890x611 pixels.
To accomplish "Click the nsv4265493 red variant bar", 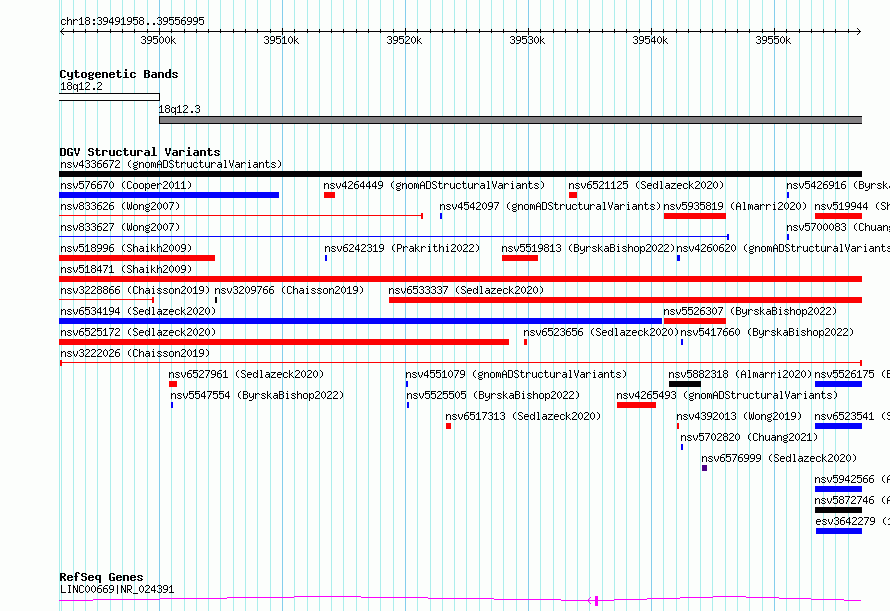I will coord(636,405).
